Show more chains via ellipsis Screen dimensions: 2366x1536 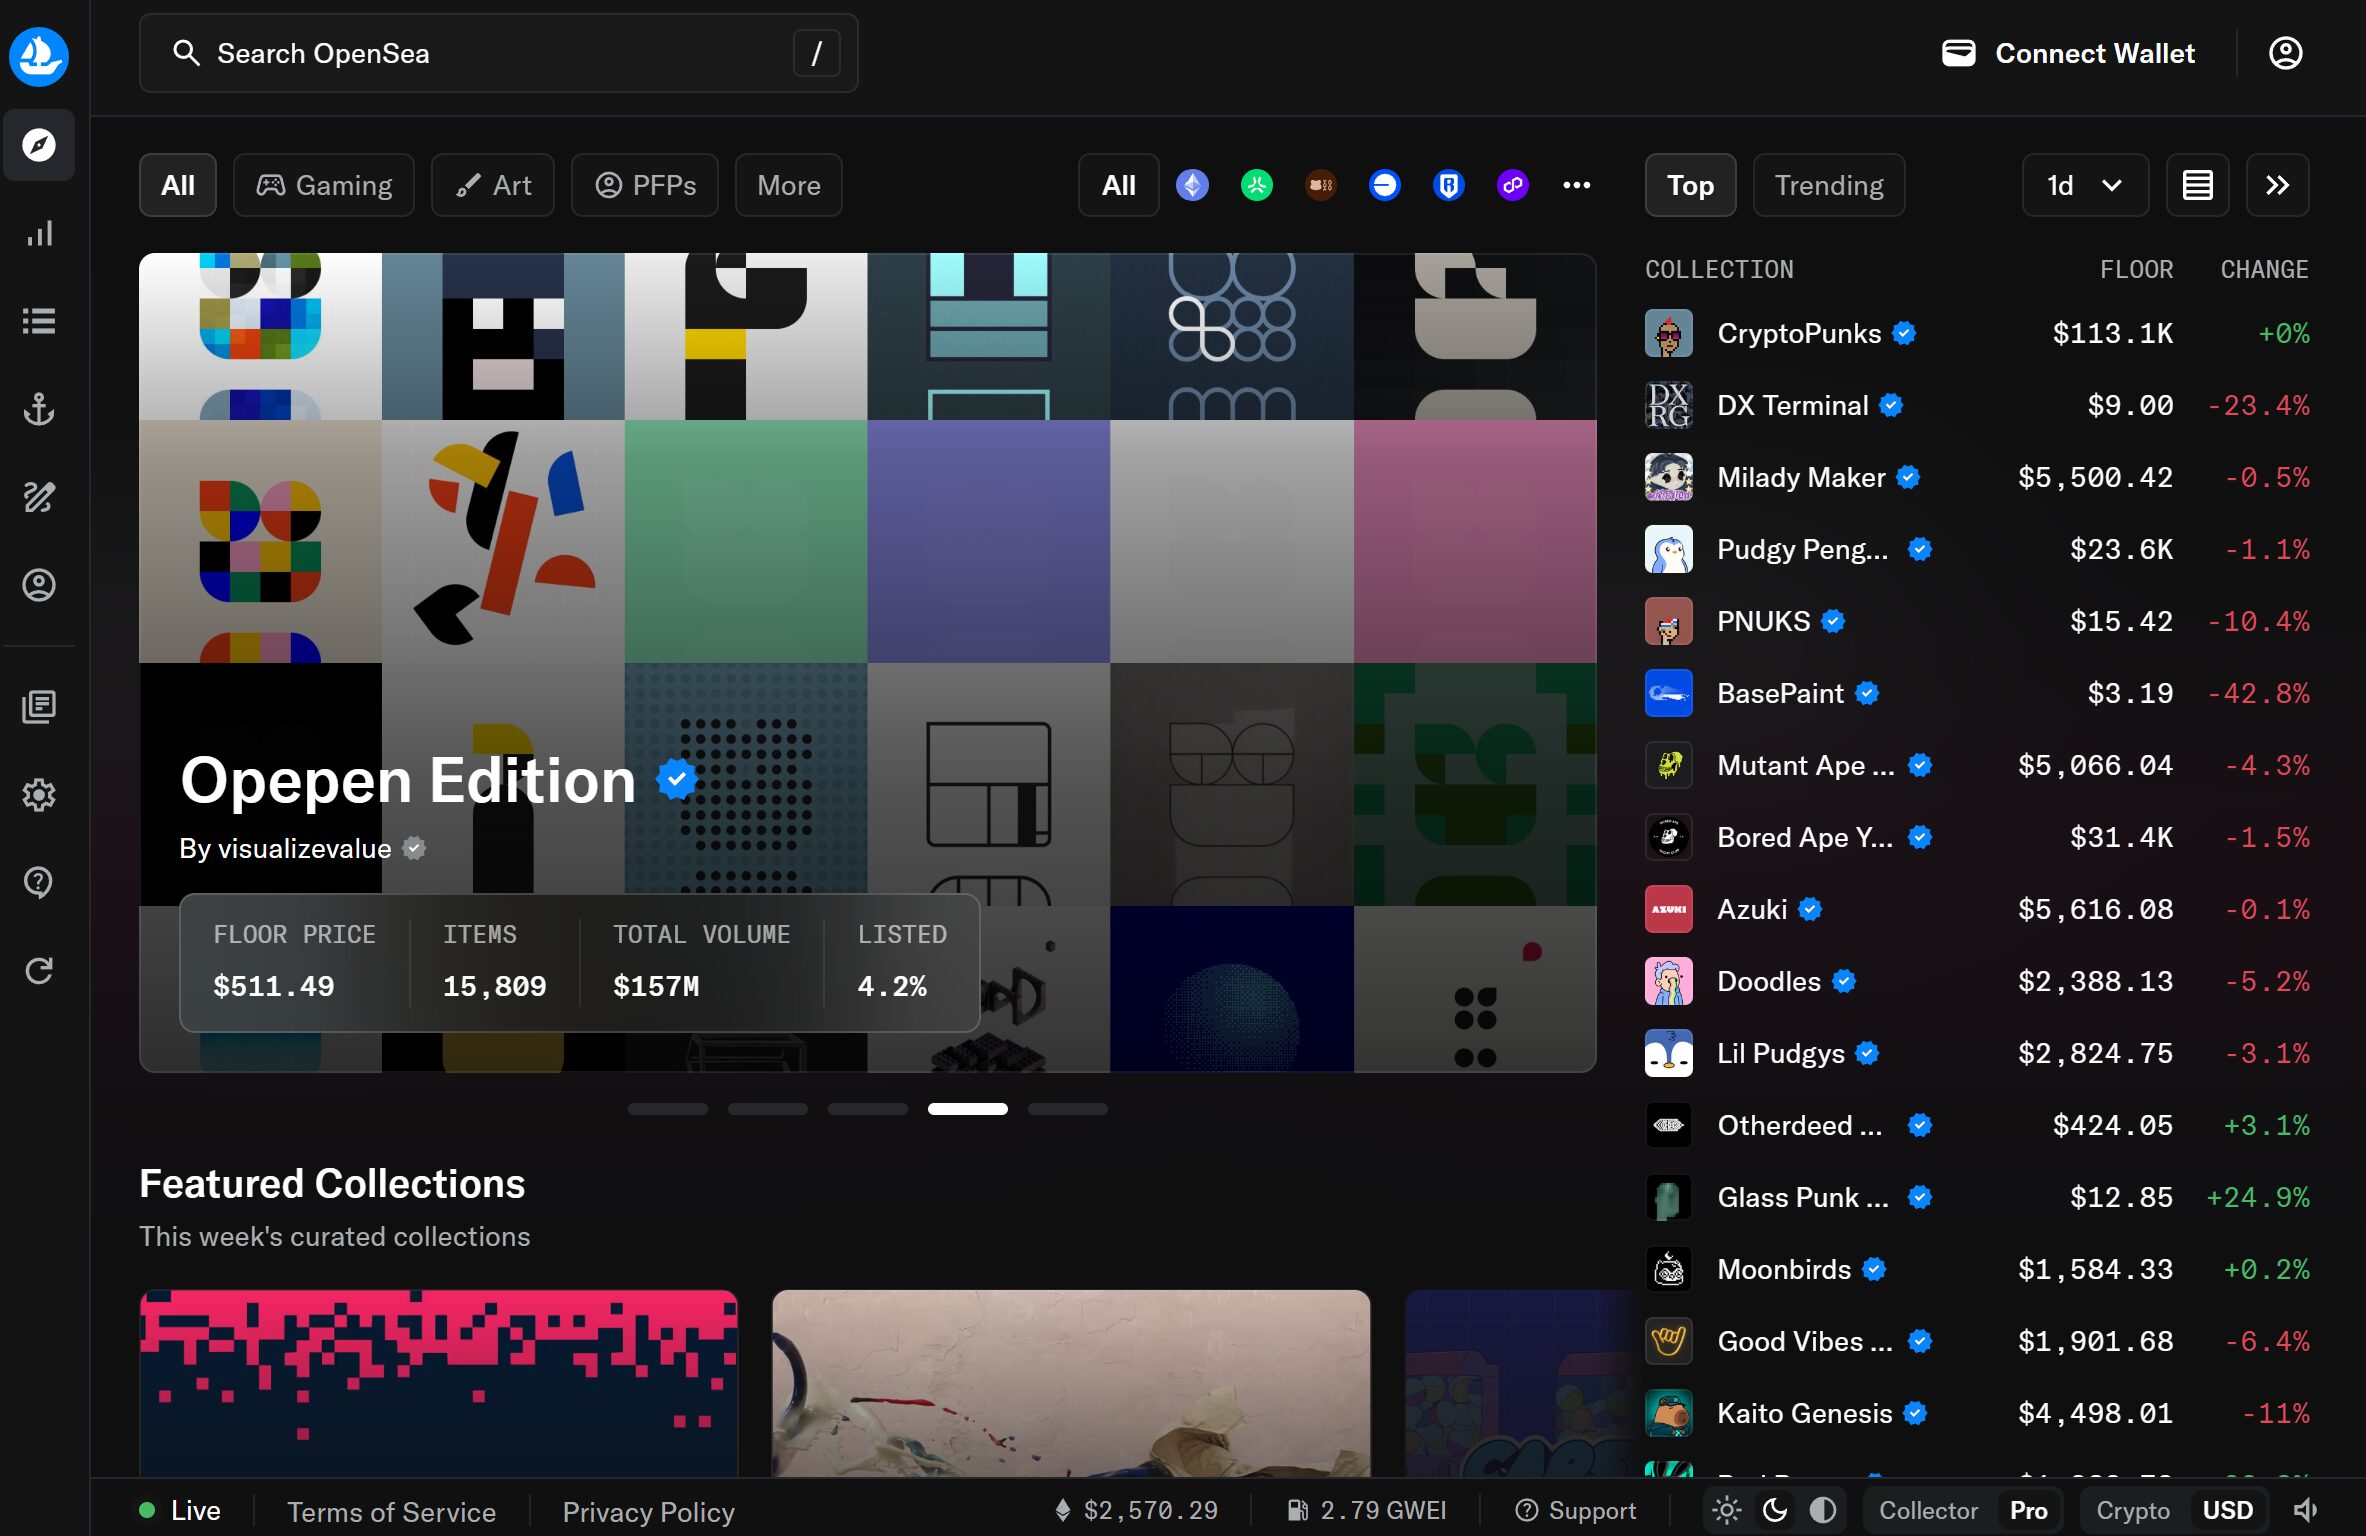[1576, 185]
